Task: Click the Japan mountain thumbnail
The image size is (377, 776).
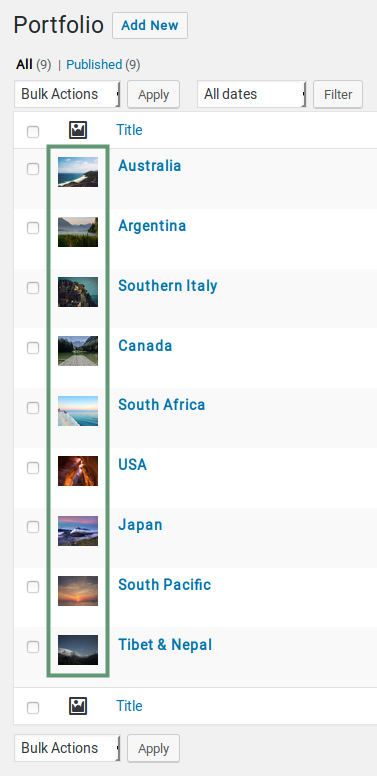Action: coord(78,531)
